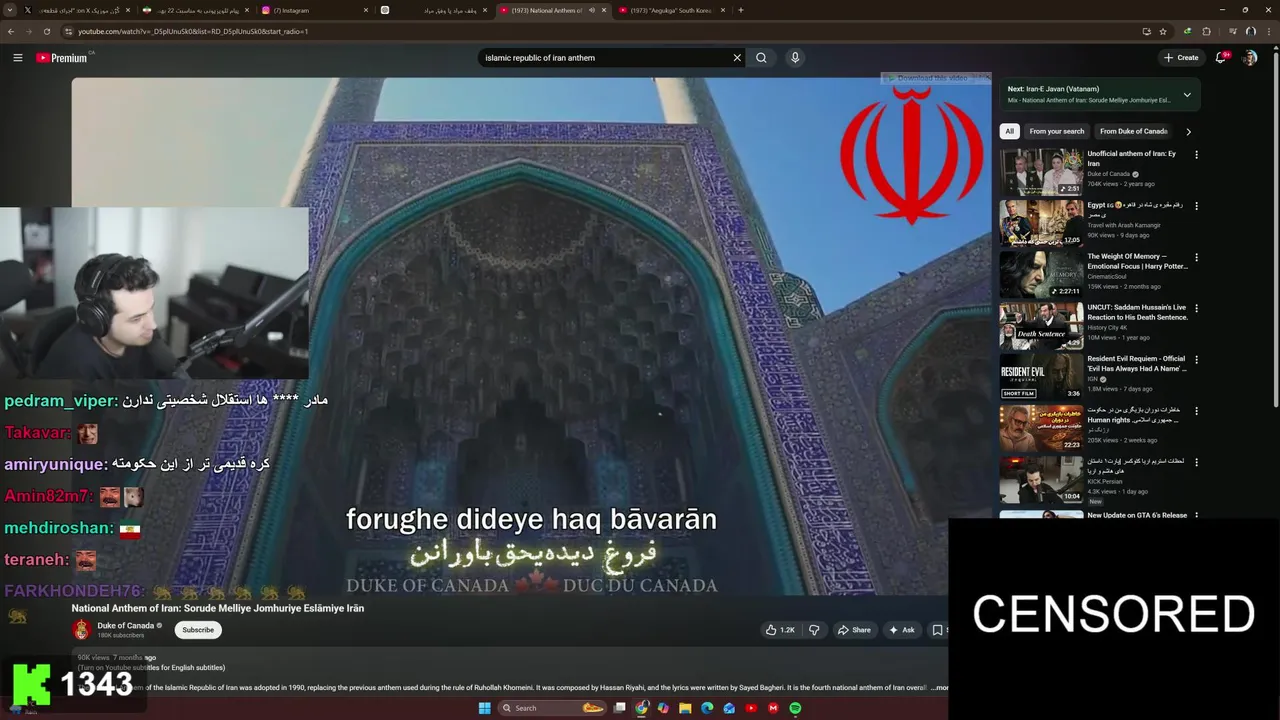The height and width of the screenshot is (720, 1280).
Task: Expand the Next: Iran-E Javan playlist panel
Action: [1187, 95]
